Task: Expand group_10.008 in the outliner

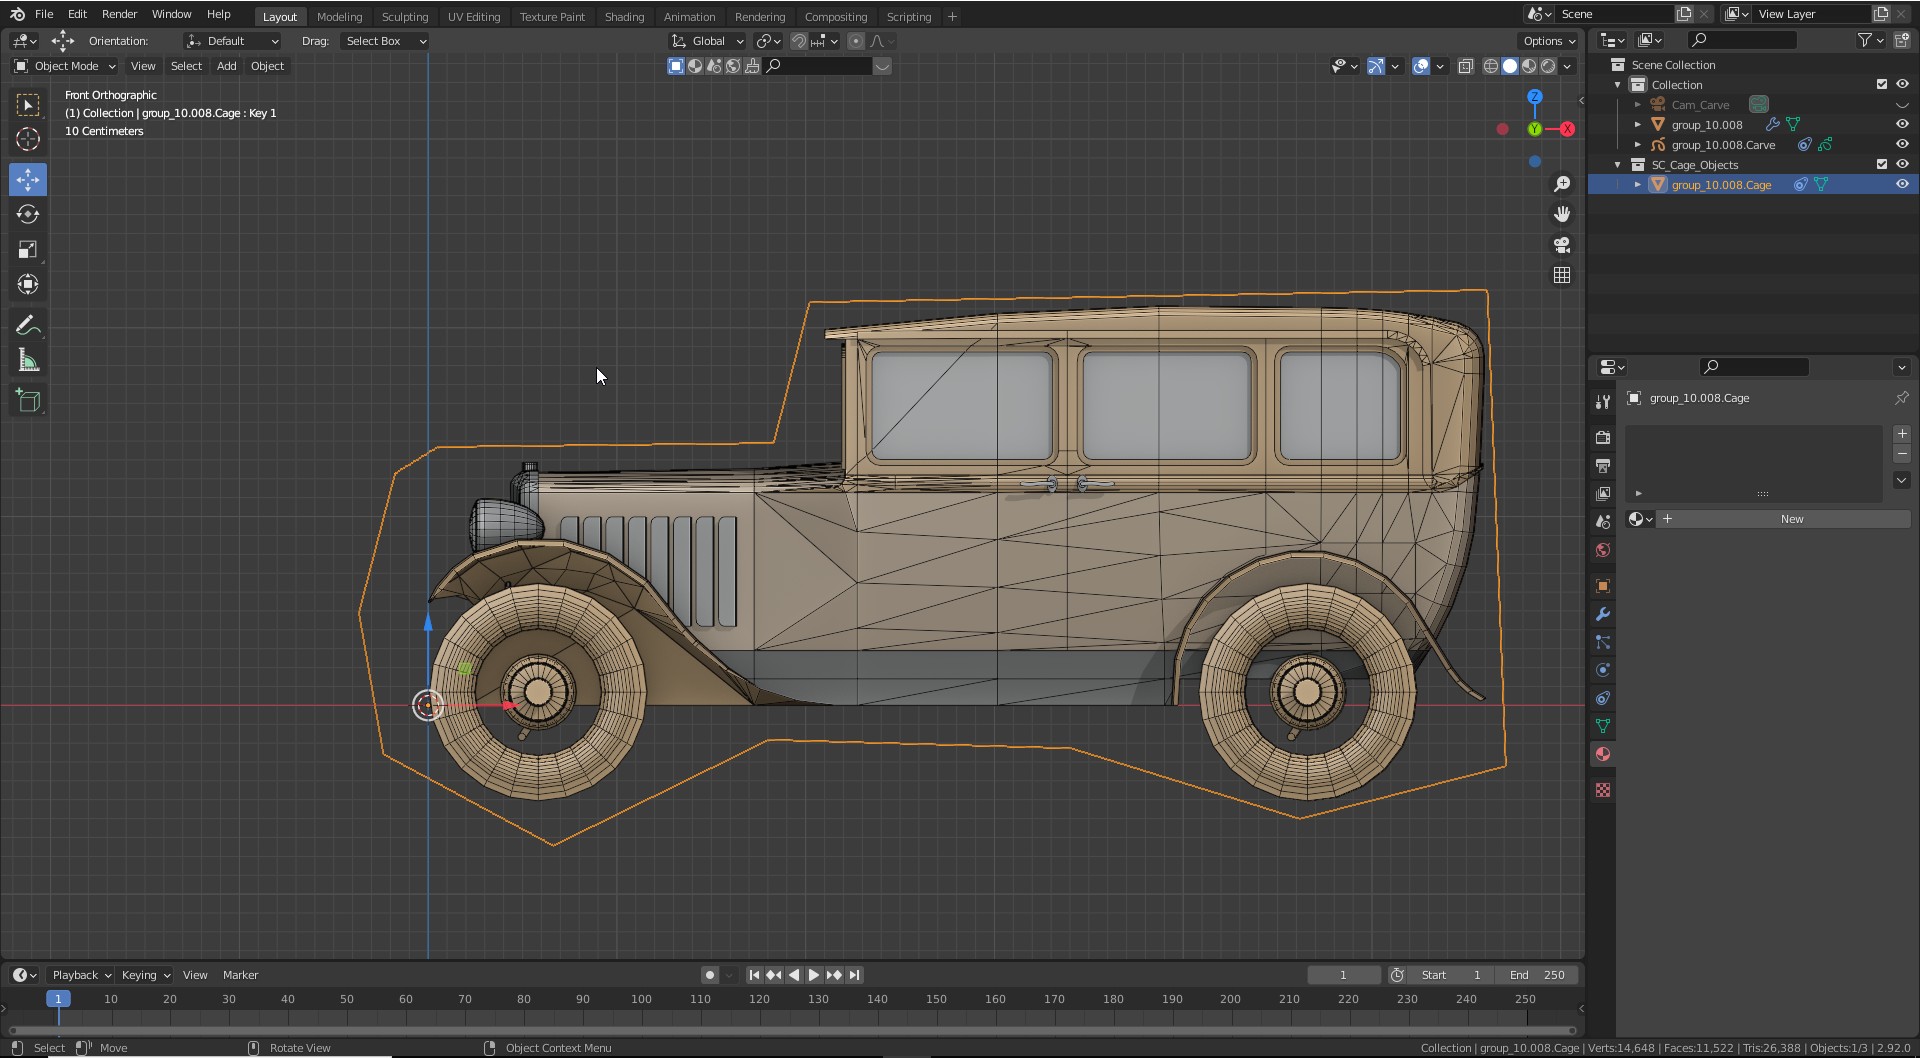Action: click(1637, 124)
